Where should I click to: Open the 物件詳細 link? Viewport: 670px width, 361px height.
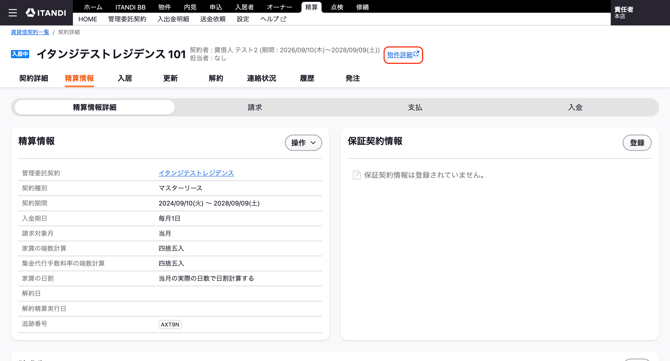(x=403, y=55)
